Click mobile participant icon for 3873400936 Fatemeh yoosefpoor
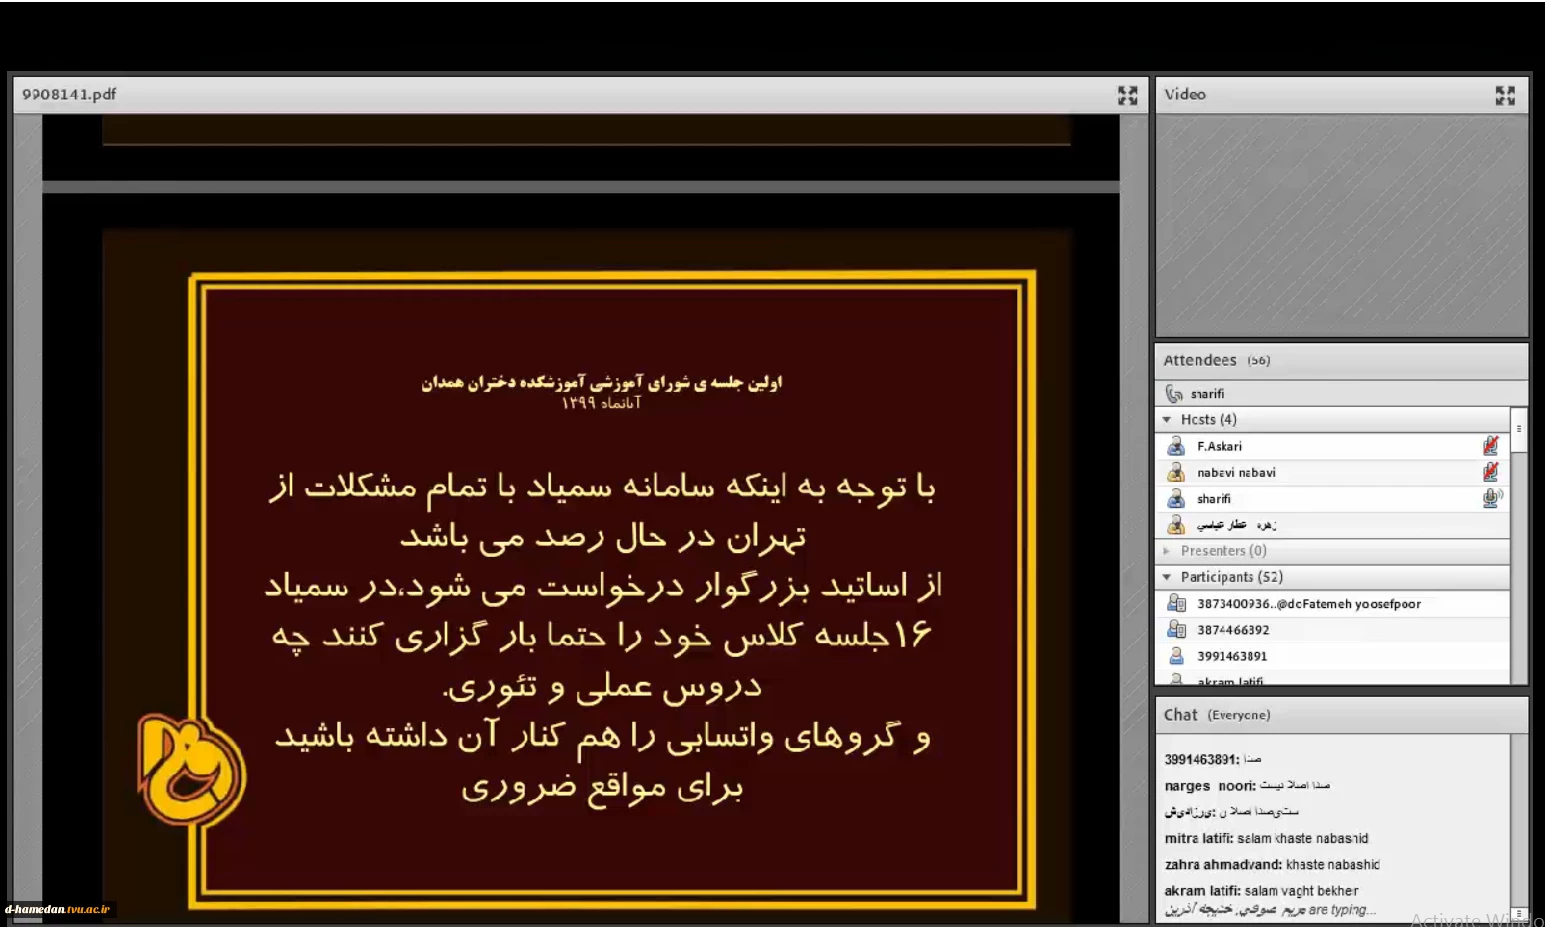Viewport: 1545px width, 927px height. pyautogui.click(x=1177, y=603)
